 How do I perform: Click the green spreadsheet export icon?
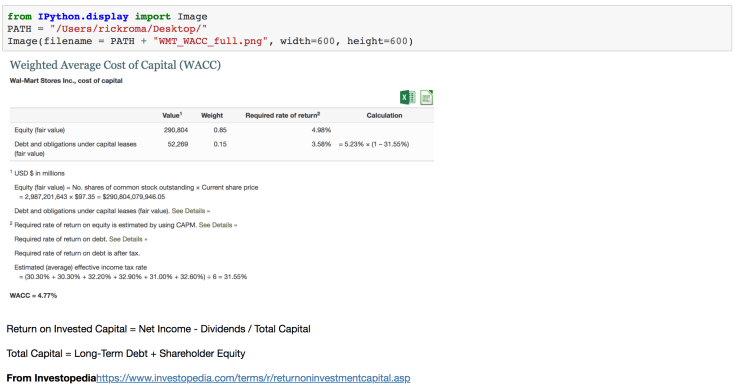(x=426, y=97)
